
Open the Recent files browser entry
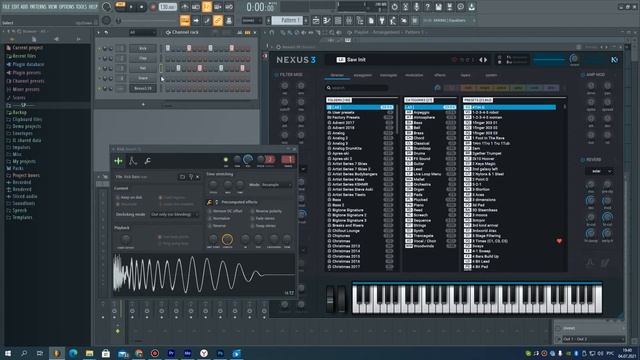click(x=24, y=56)
